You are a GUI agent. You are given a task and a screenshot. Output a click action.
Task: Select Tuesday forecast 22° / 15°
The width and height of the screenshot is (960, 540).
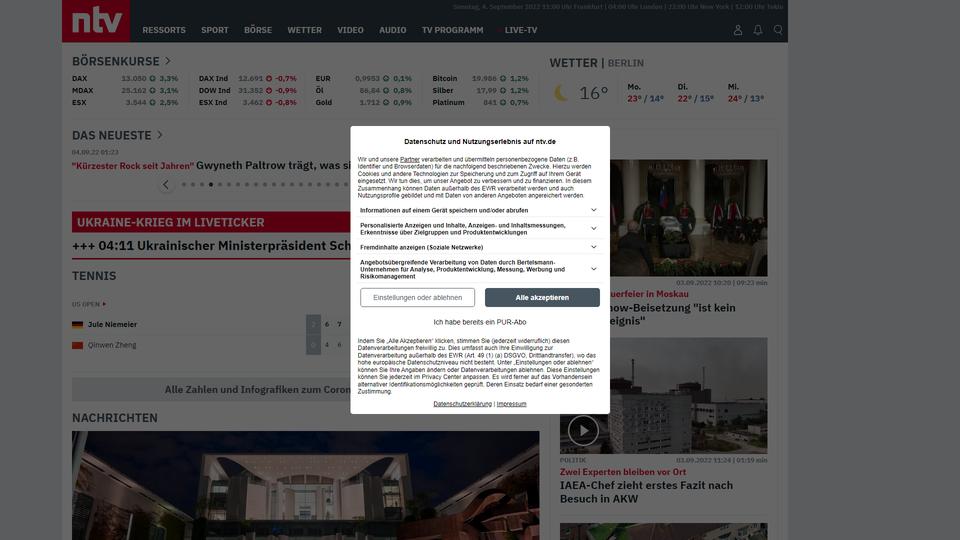coord(696,93)
